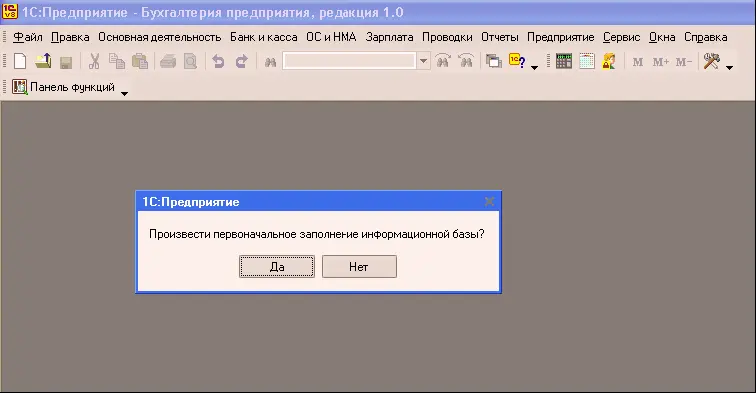Screen dimensions: 756x393
Task: Expand arrow next to the help icon
Action: 534,68
